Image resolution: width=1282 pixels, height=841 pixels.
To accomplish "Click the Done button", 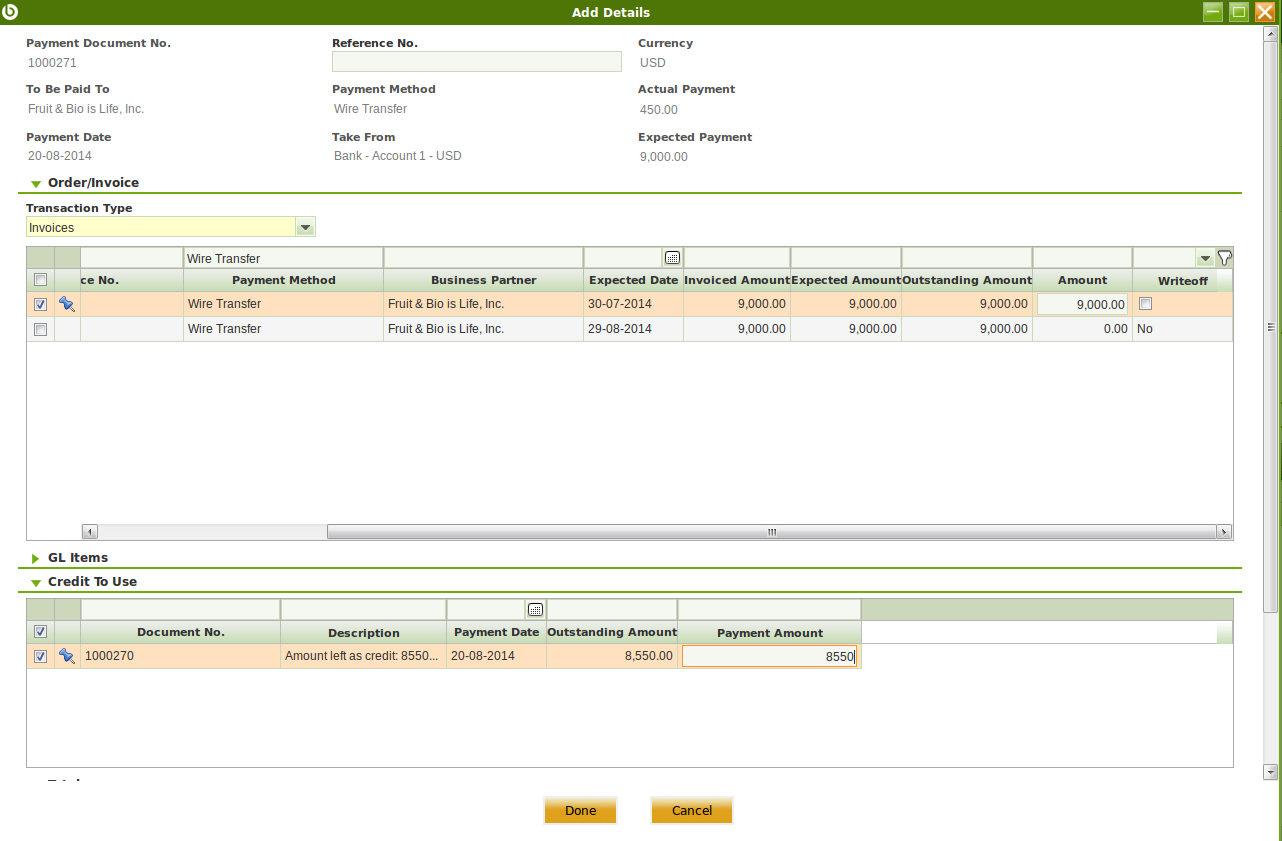I will tap(580, 810).
